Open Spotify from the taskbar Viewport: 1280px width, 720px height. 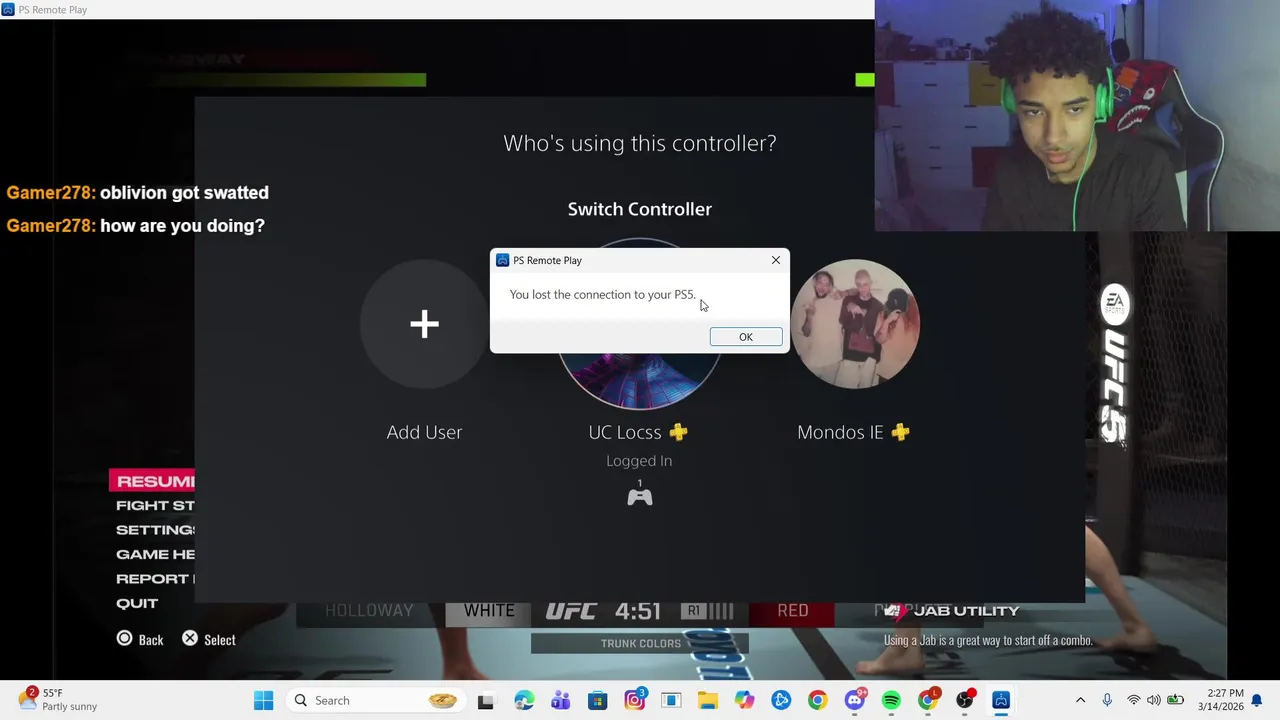coord(891,700)
